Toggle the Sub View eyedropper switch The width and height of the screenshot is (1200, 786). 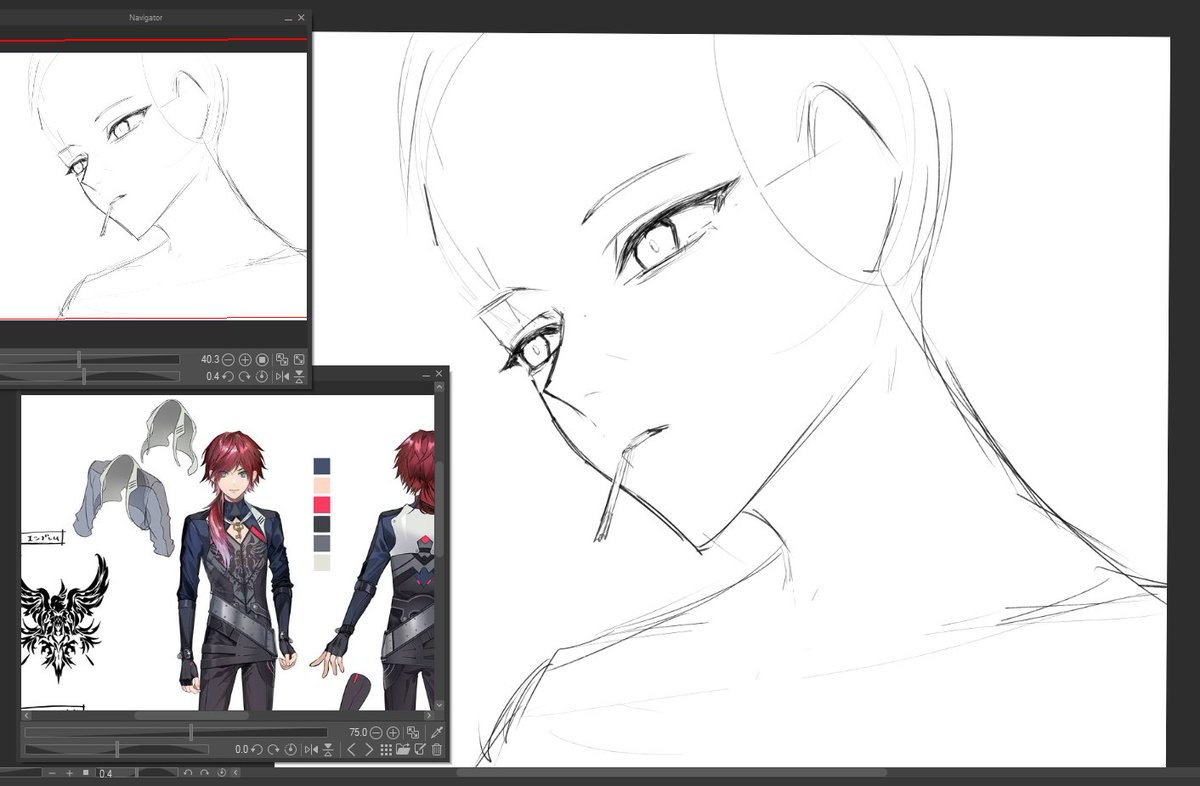pos(436,733)
